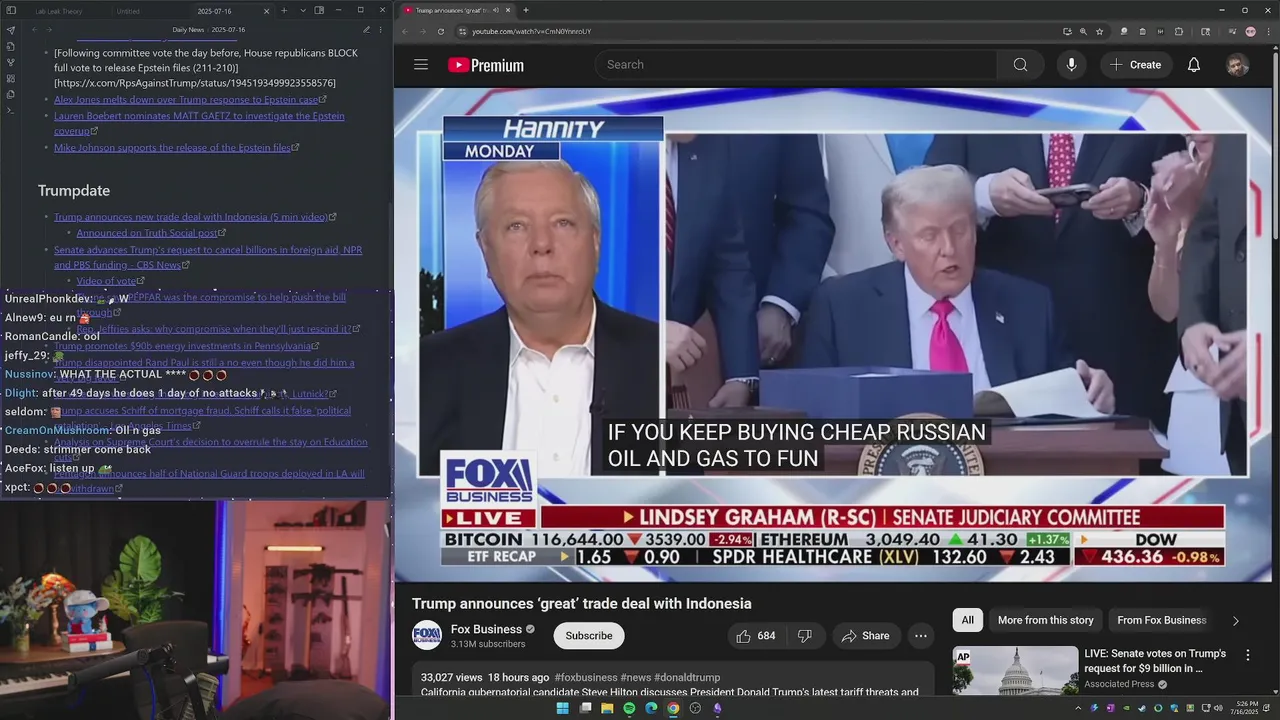The height and width of the screenshot is (720, 1280).
Task: Subscribe to Fox Business channel
Action: click(x=589, y=636)
